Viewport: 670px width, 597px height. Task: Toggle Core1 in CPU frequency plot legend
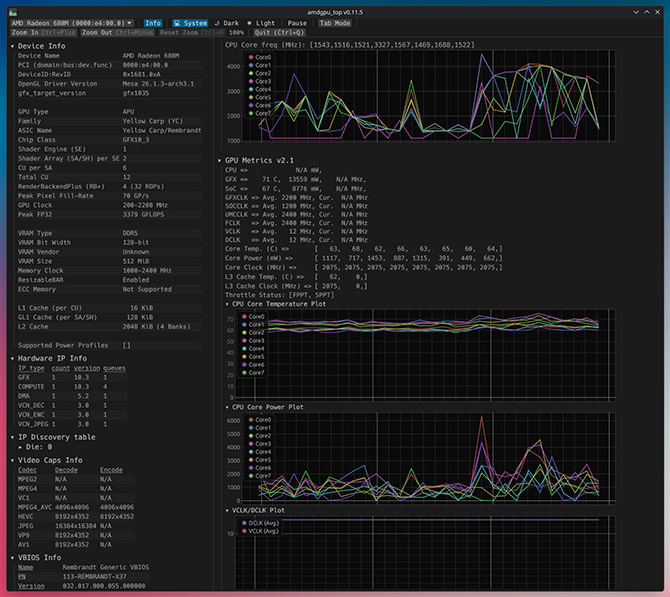pos(259,65)
